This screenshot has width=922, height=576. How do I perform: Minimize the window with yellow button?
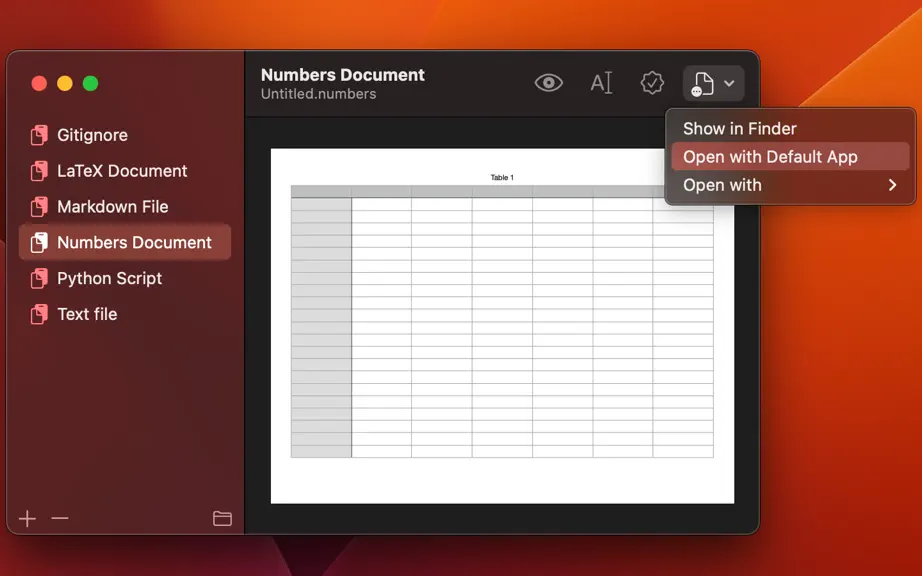tap(65, 83)
